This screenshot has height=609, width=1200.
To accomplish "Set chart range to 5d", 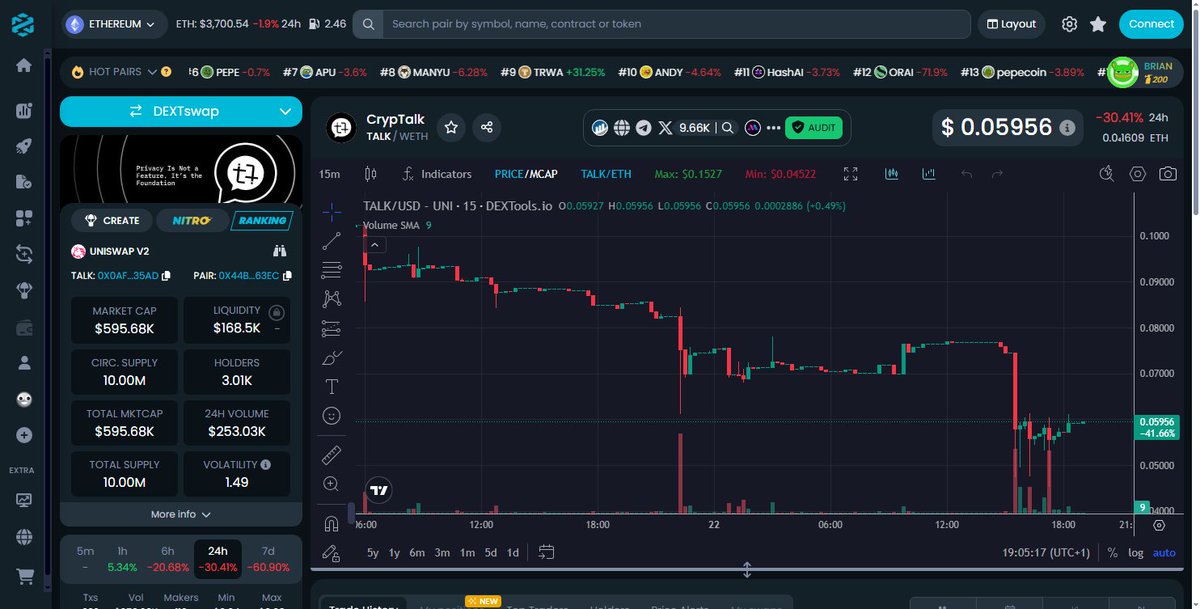I will [491, 552].
